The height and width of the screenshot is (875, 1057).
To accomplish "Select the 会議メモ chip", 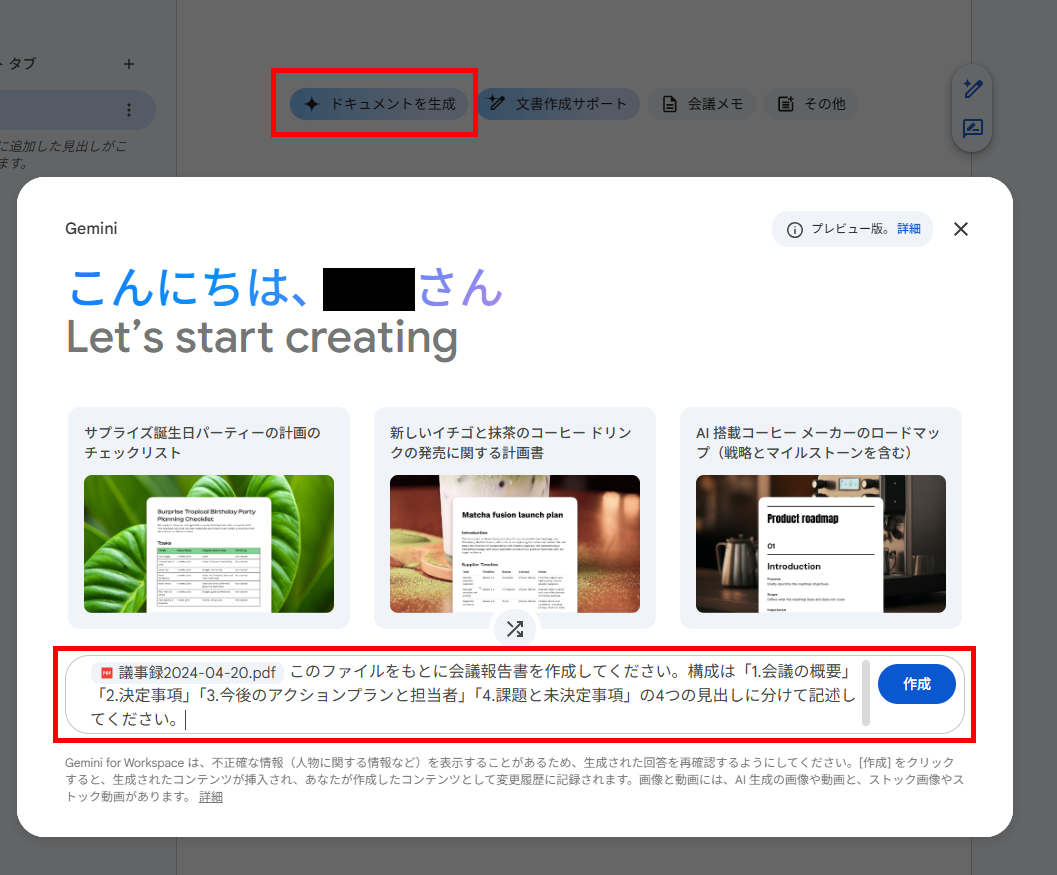I will point(702,104).
